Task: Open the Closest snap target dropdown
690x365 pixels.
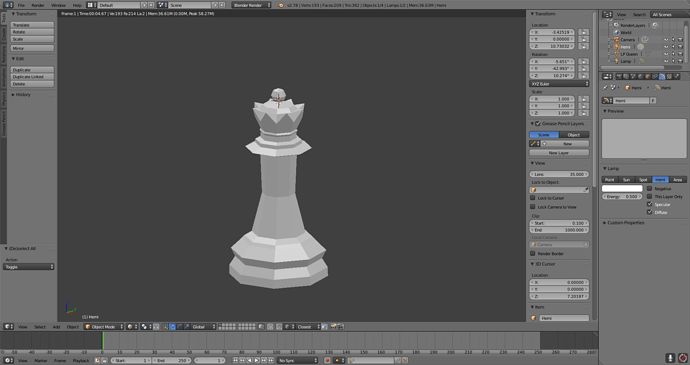Action: [x=307, y=327]
